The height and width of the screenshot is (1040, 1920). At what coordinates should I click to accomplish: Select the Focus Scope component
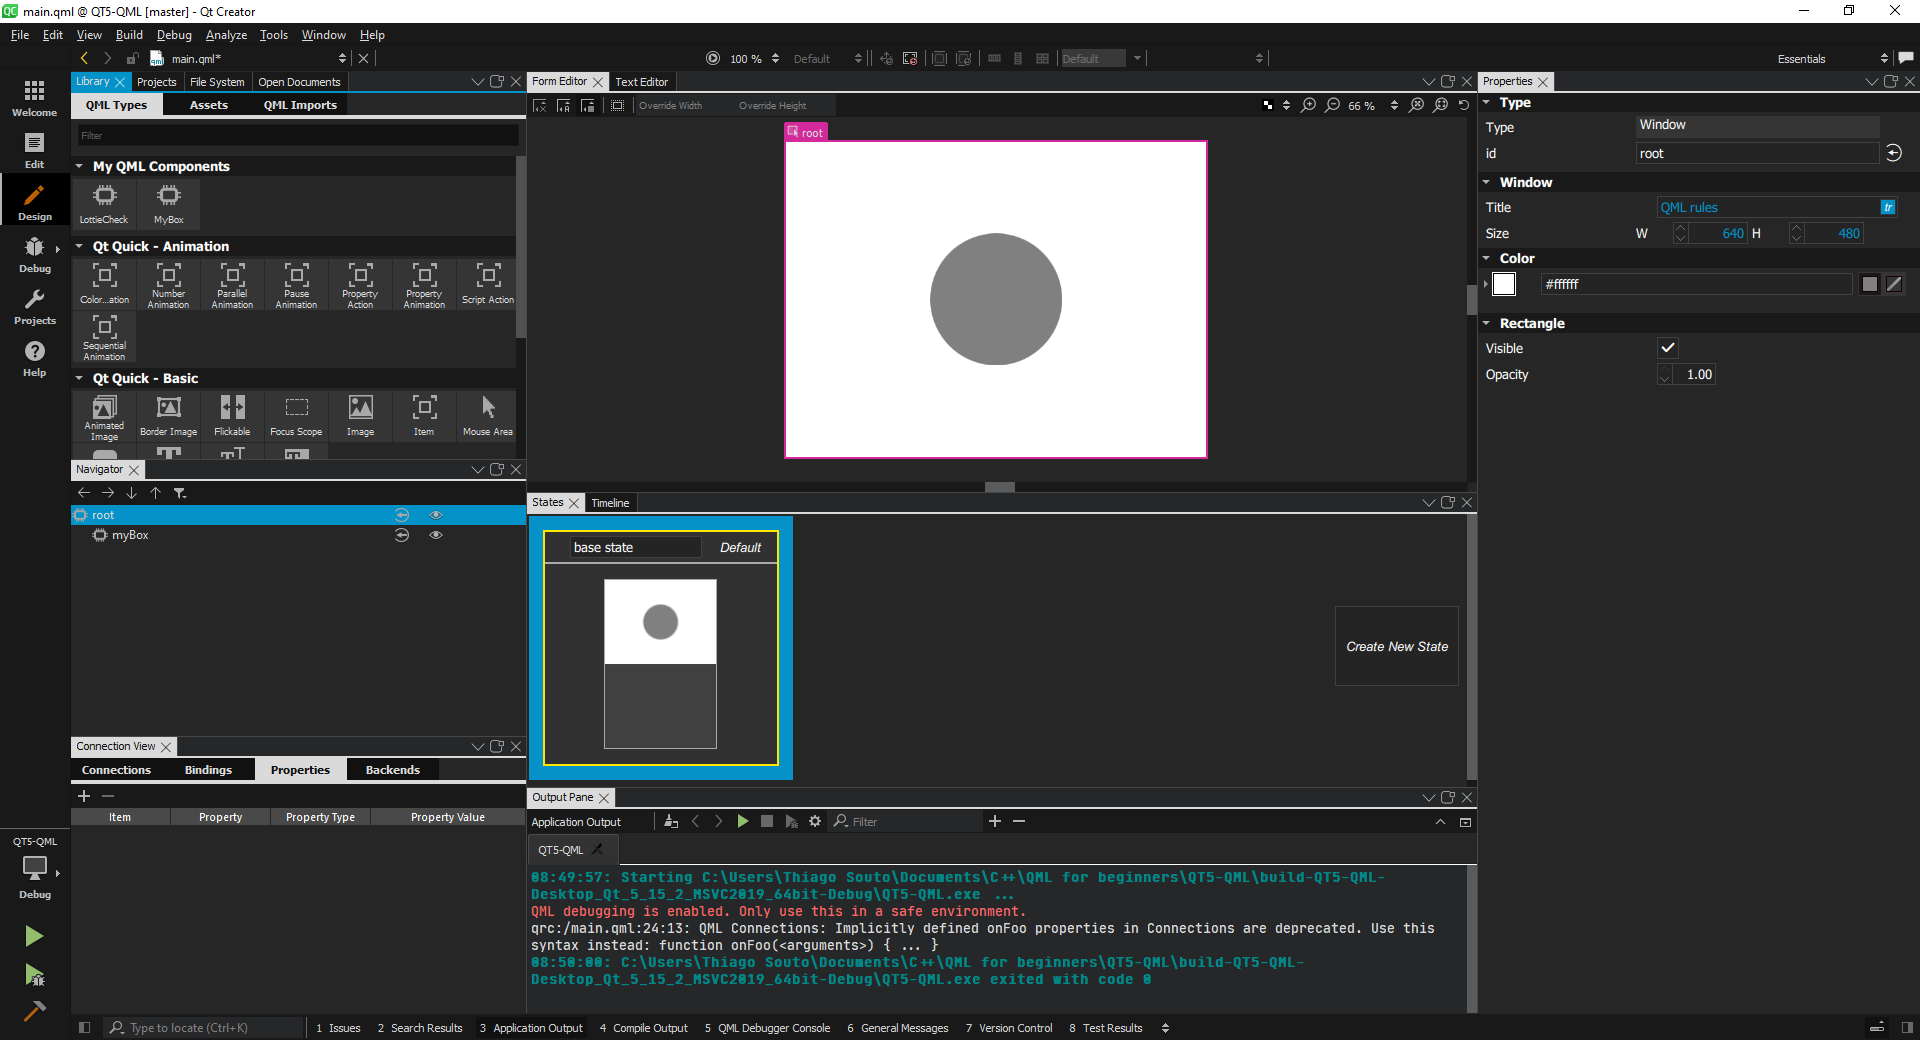(296, 417)
